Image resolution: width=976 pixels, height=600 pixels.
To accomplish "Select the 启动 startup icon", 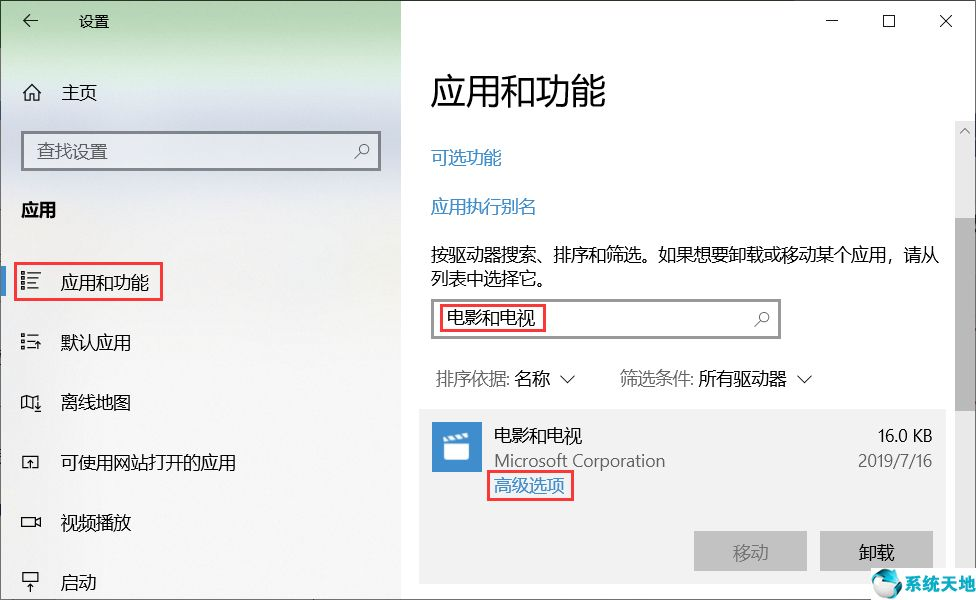I will (x=30, y=581).
